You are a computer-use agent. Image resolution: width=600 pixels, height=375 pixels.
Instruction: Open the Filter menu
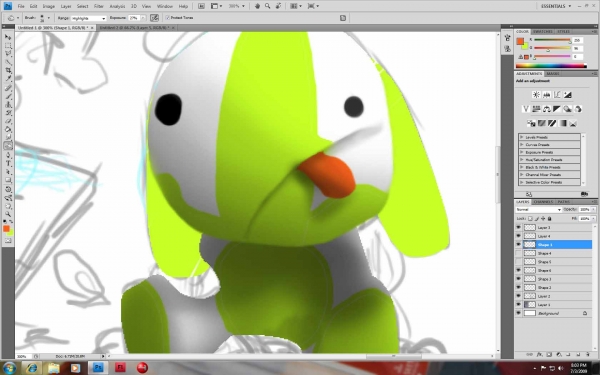[99, 6]
